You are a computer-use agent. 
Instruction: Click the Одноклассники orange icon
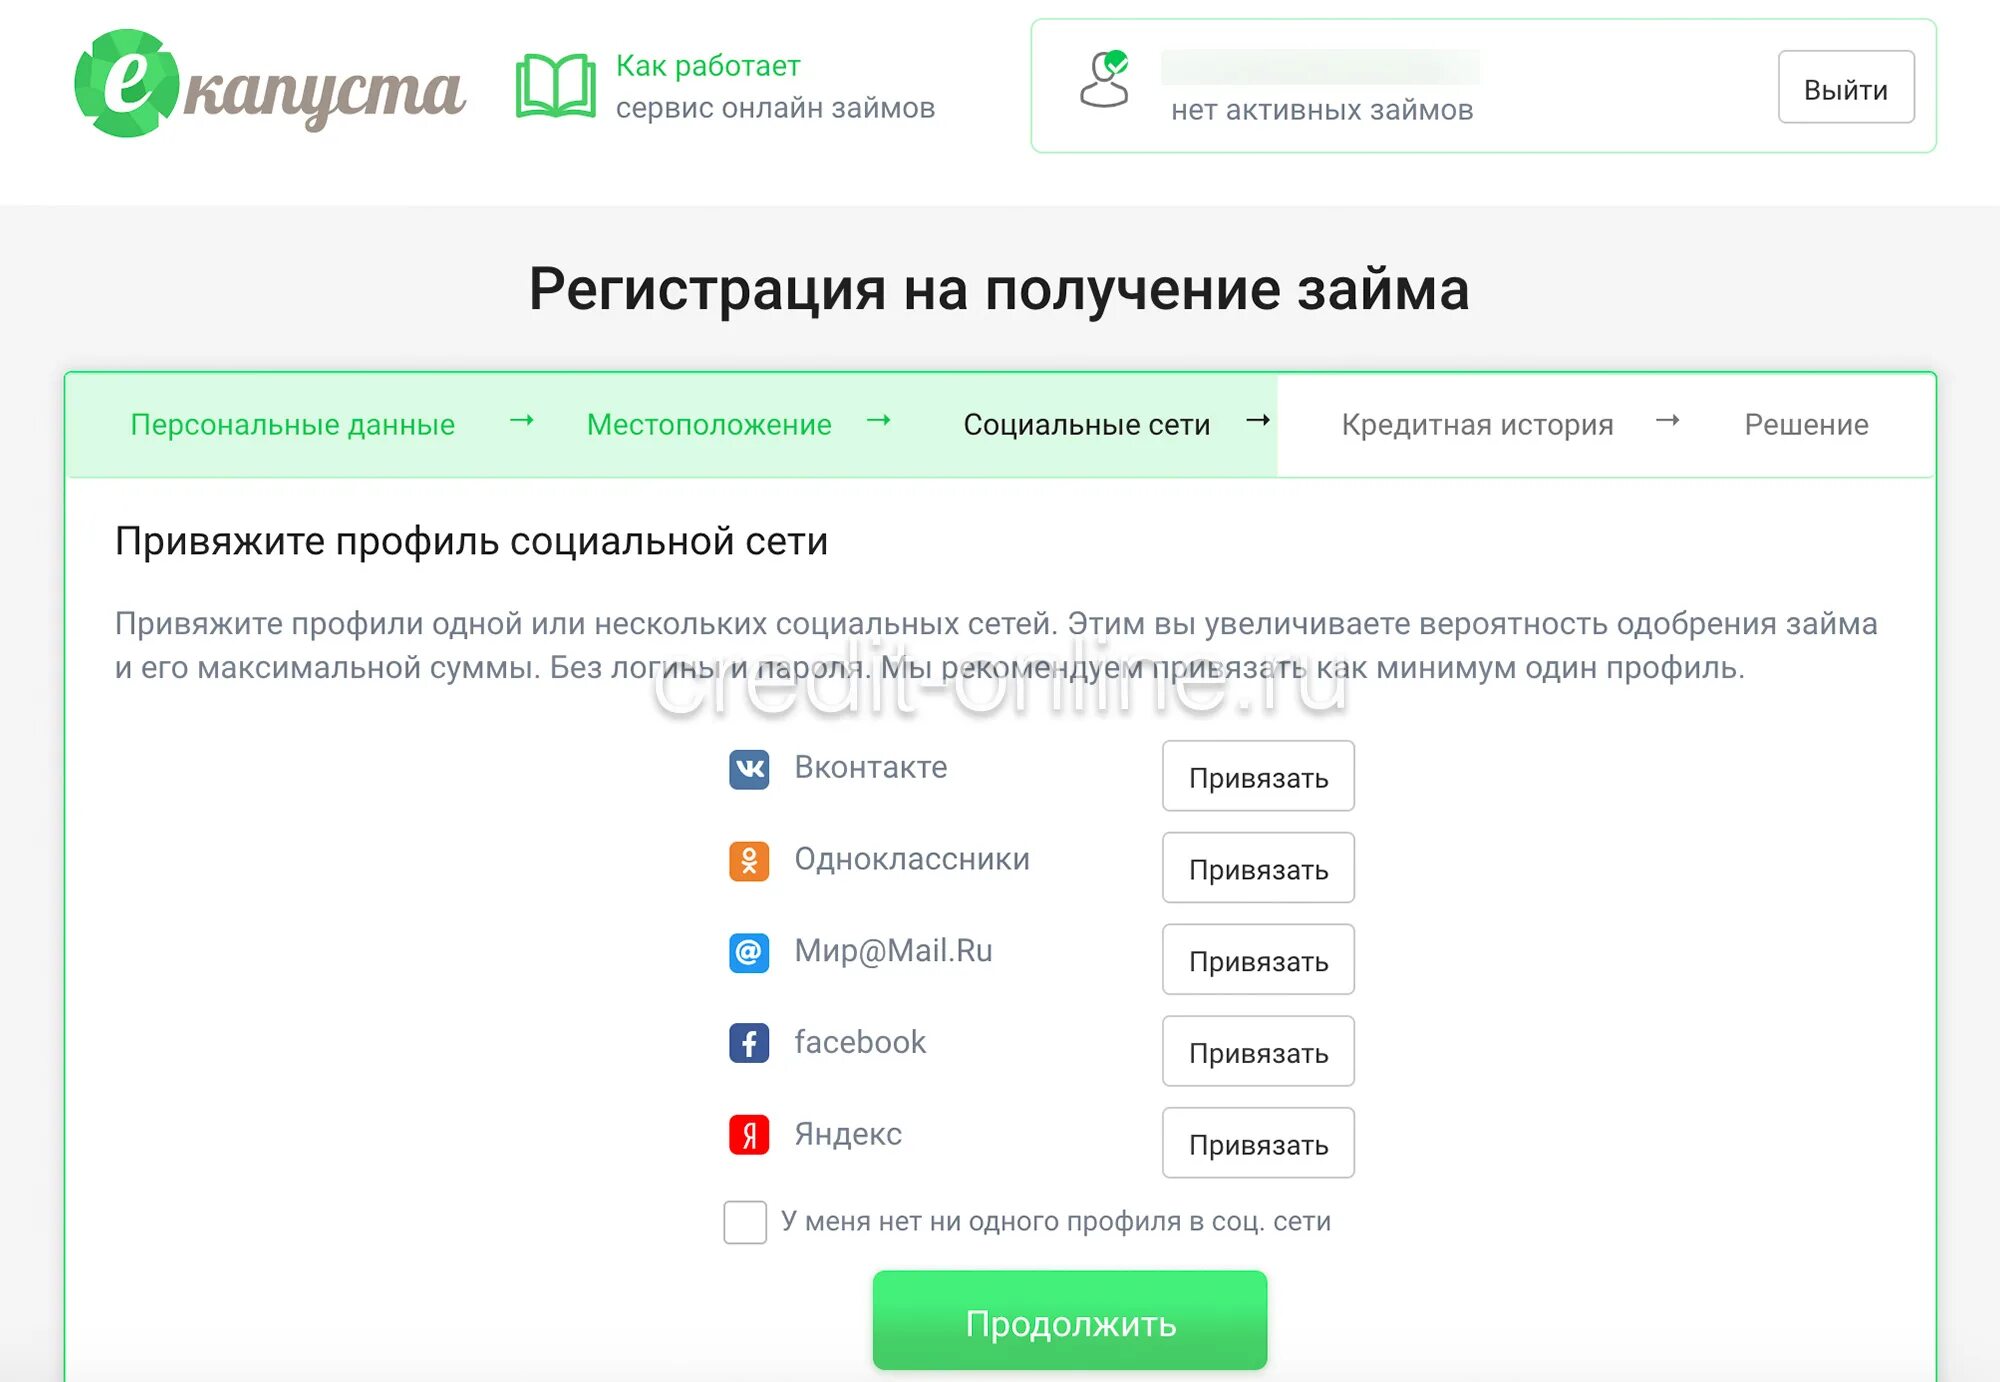[x=749, y=861]
